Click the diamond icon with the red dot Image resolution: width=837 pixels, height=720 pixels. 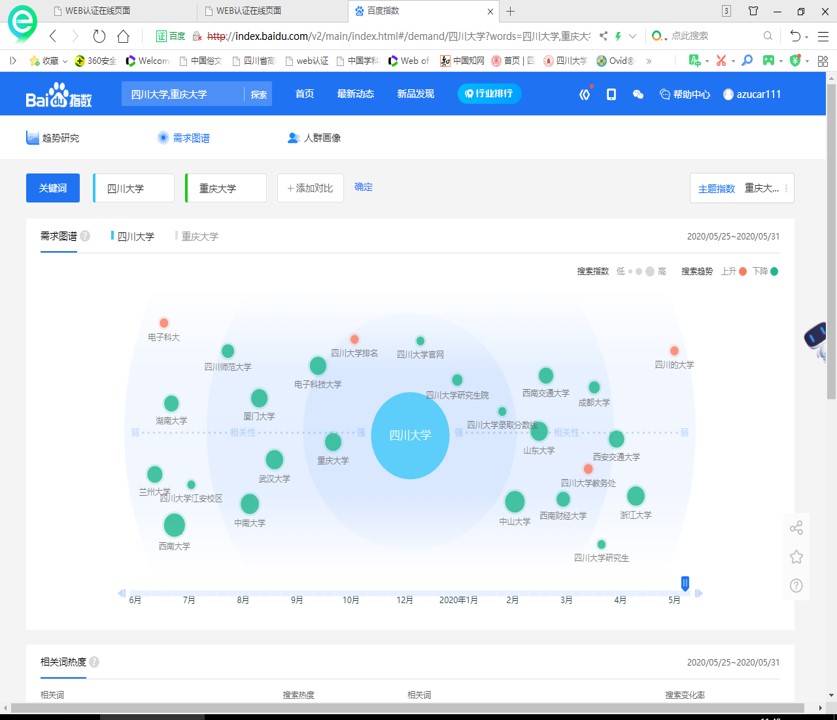coord(585,94)
